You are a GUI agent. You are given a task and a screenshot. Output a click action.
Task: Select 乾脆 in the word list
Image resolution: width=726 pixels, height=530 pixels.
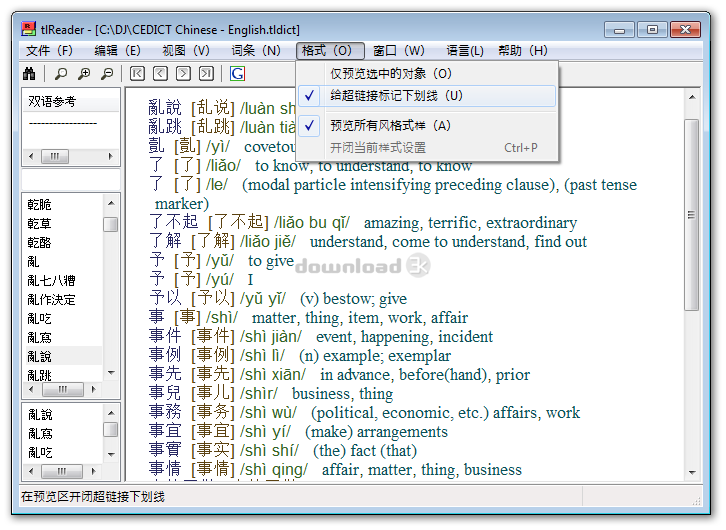click(39, 205)
